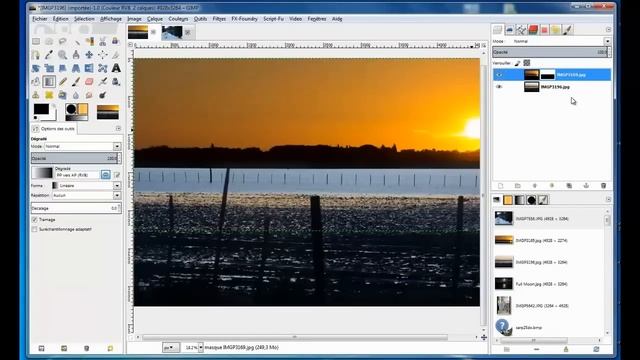Screen dimensions: 640x360
Task: Select the Blur/Sharpen drop tool
Action: [x=76, y=95]
